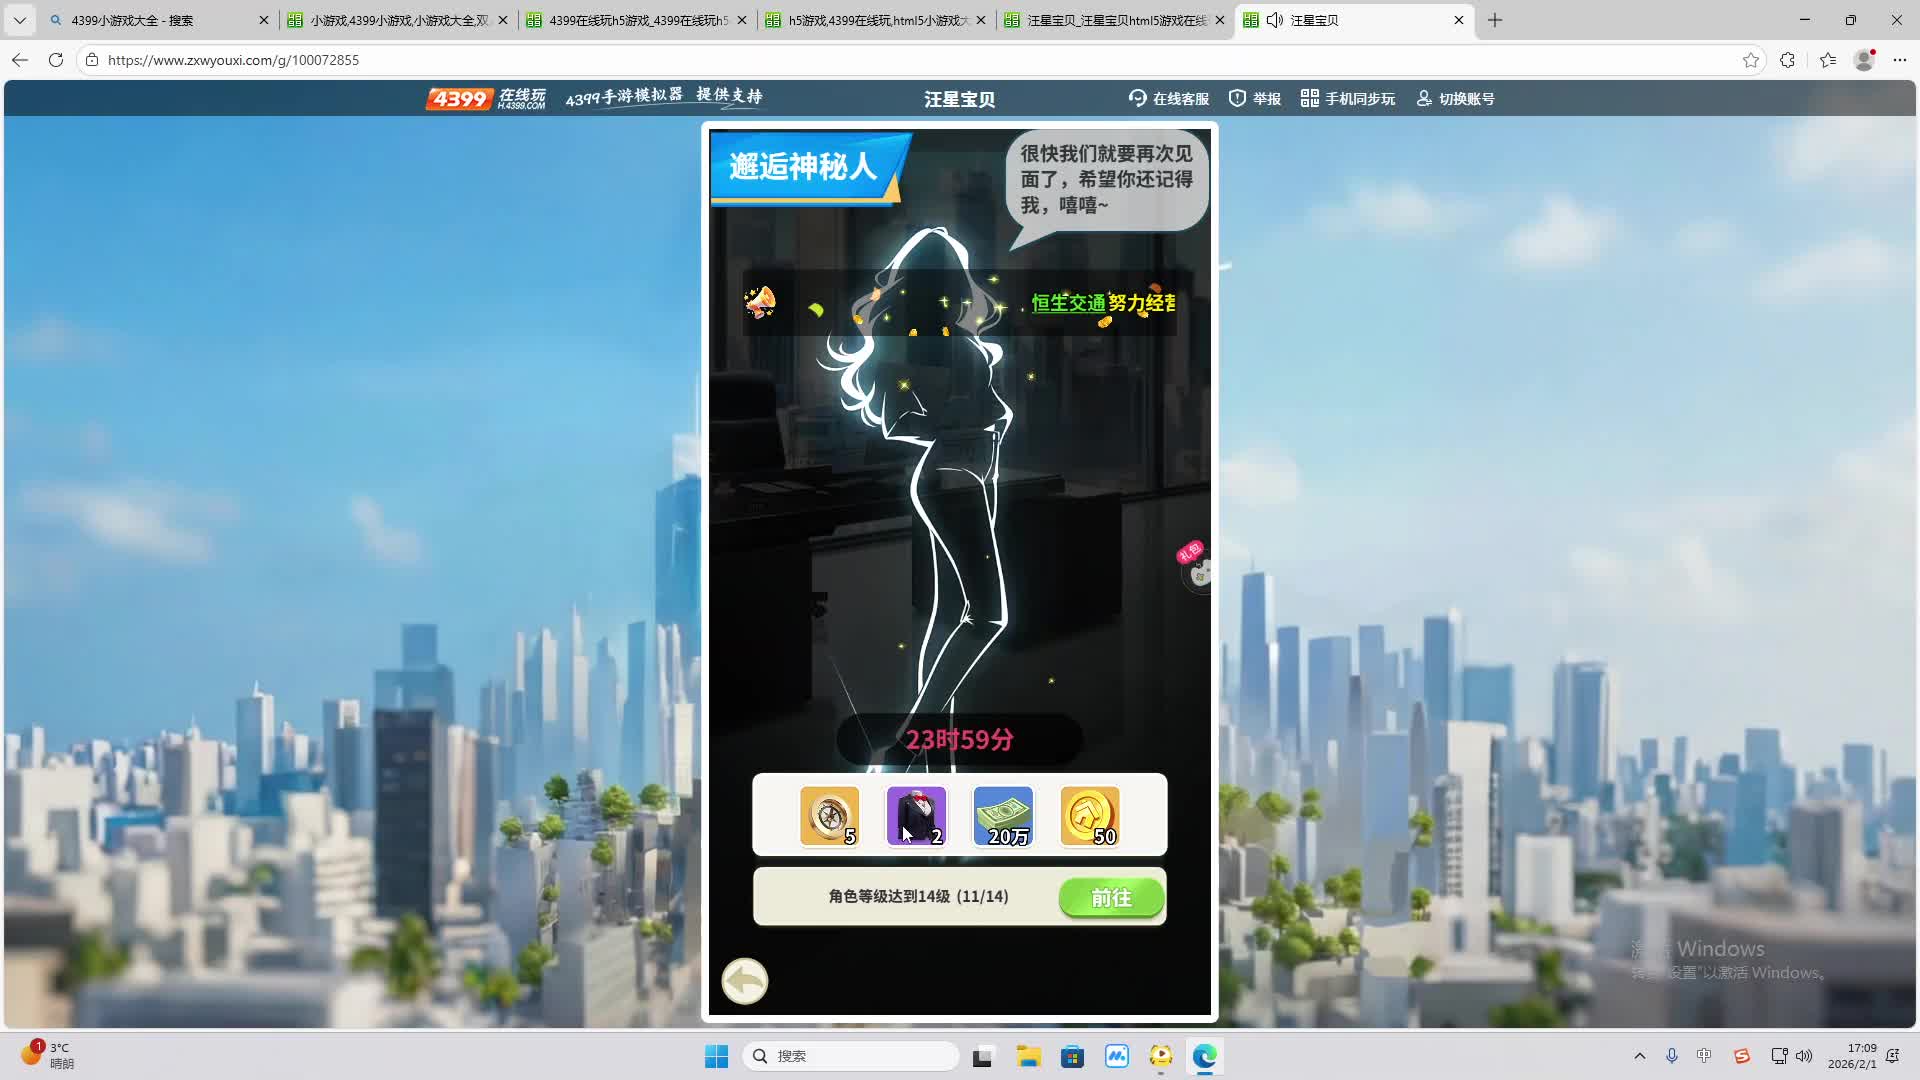1920x1080 pixels.
Task: Click the 20万 cash reward icon
Action: click(x=1003, y=816)
